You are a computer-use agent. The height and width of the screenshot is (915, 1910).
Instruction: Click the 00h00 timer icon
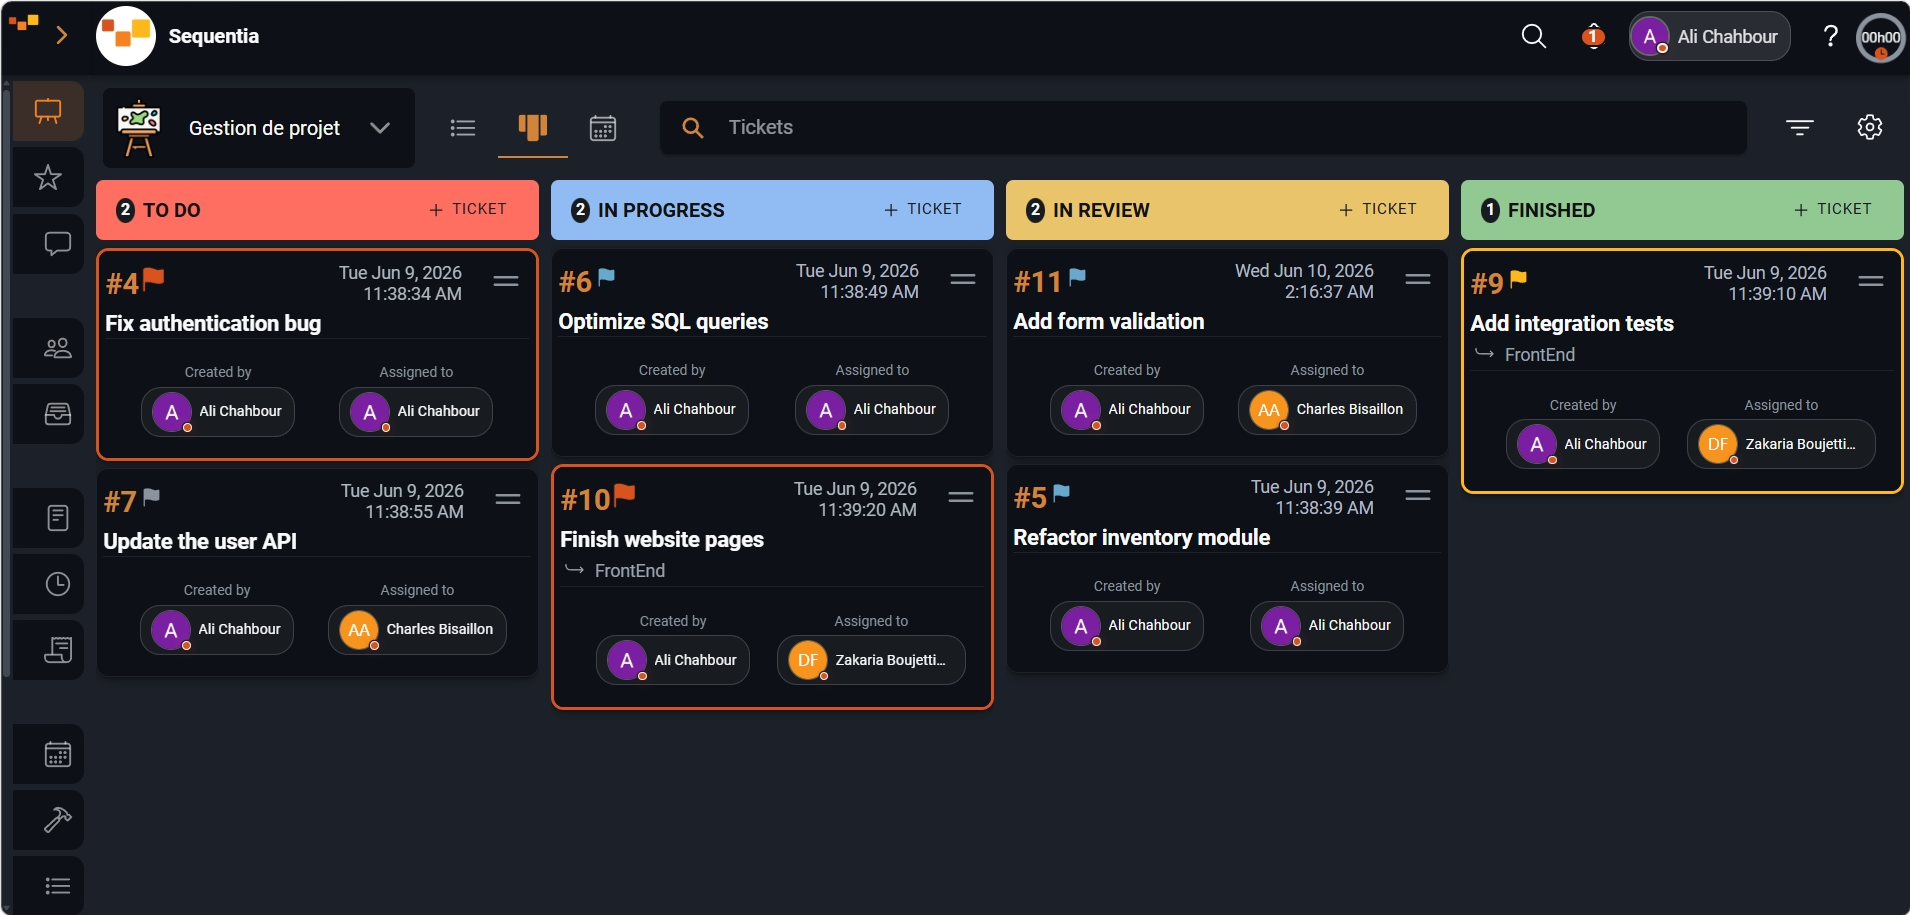1880,38
